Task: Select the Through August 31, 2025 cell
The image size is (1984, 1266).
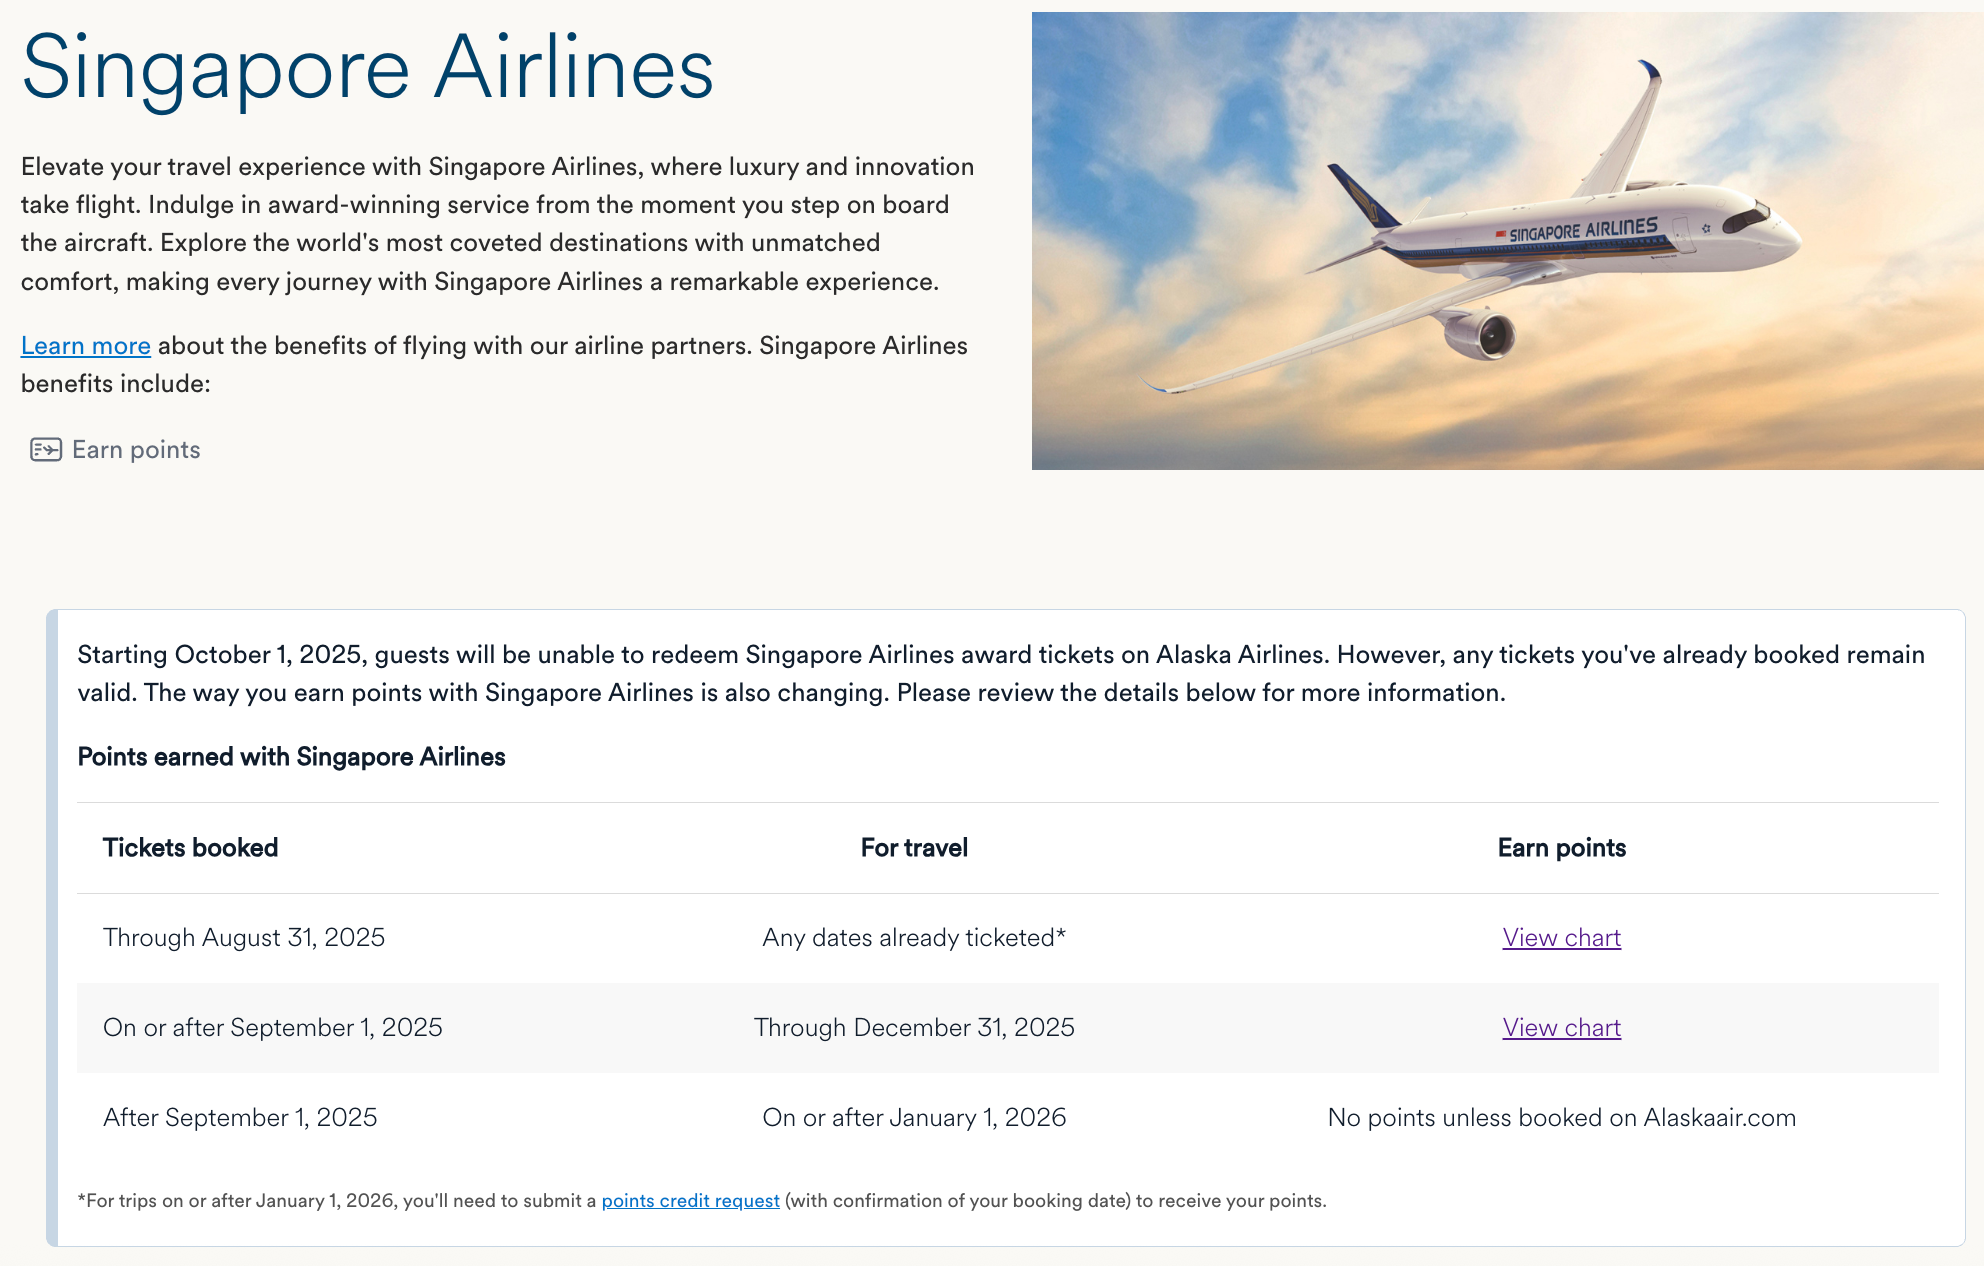Action: 244,938
